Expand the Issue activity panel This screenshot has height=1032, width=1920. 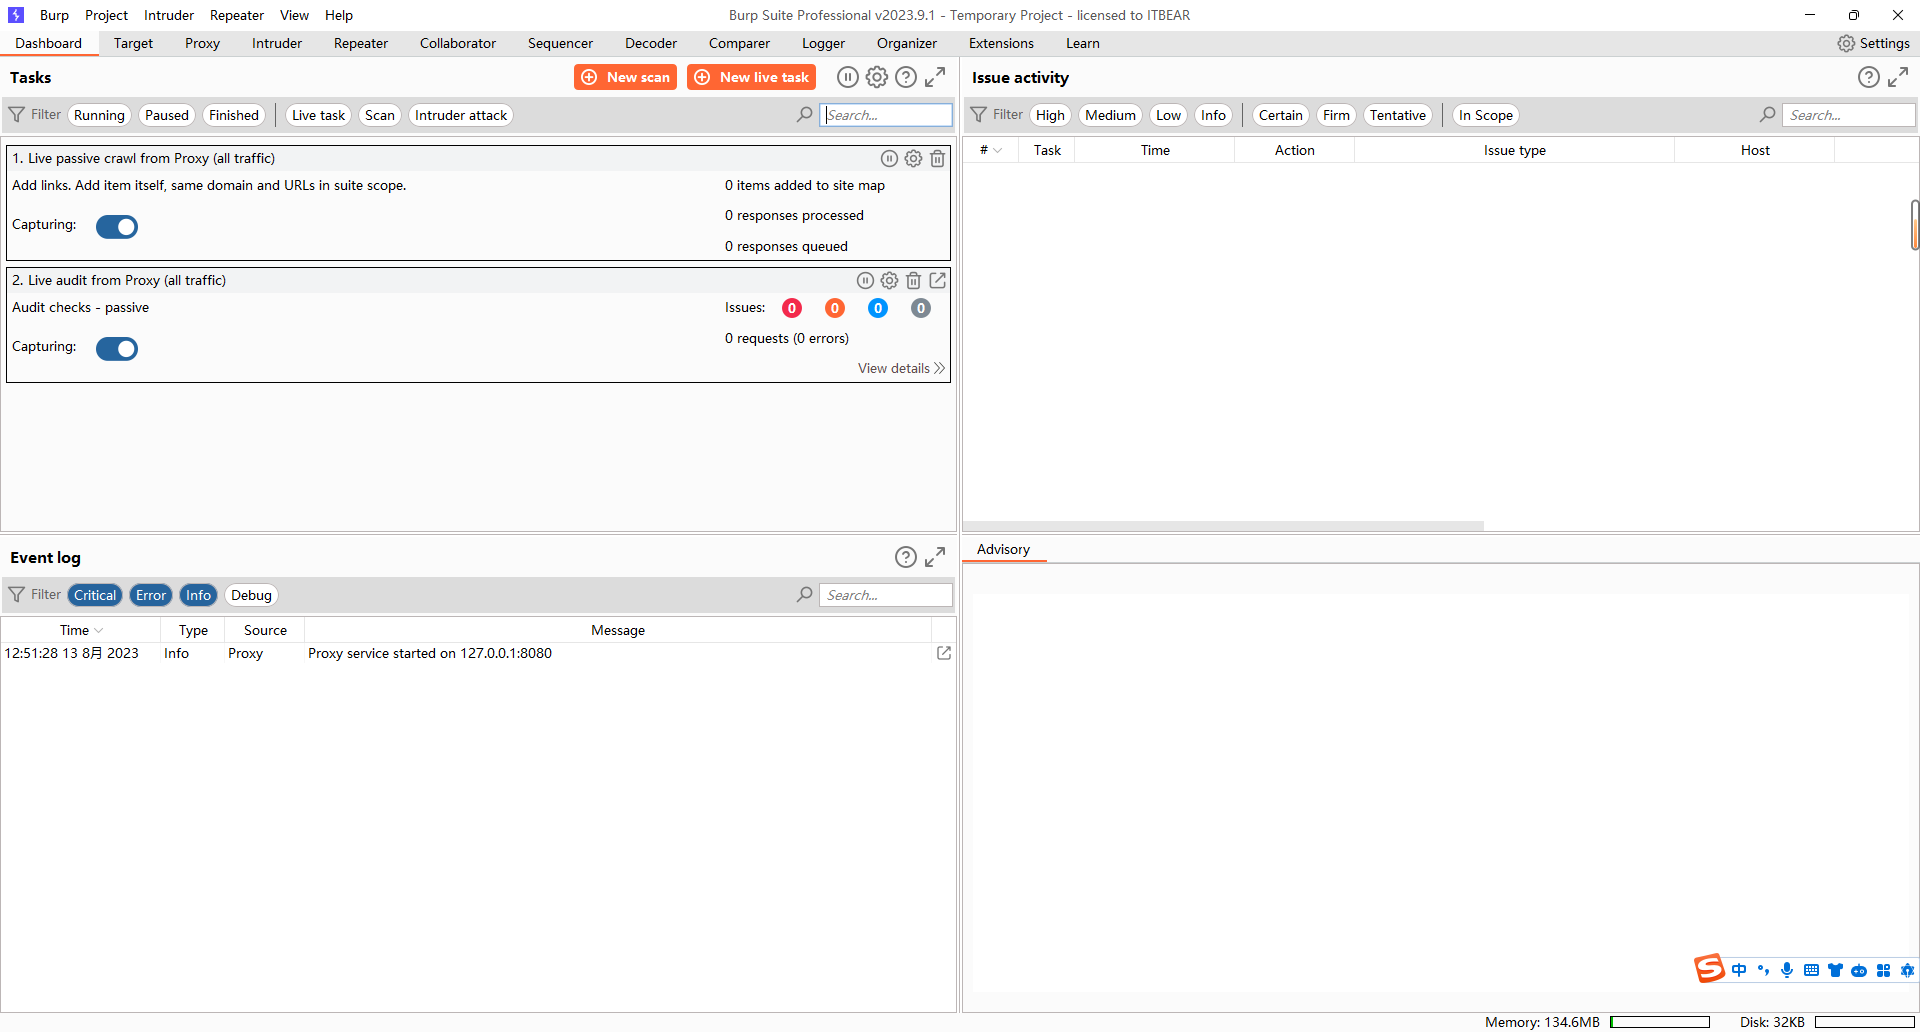click(x=1898, y=77)
